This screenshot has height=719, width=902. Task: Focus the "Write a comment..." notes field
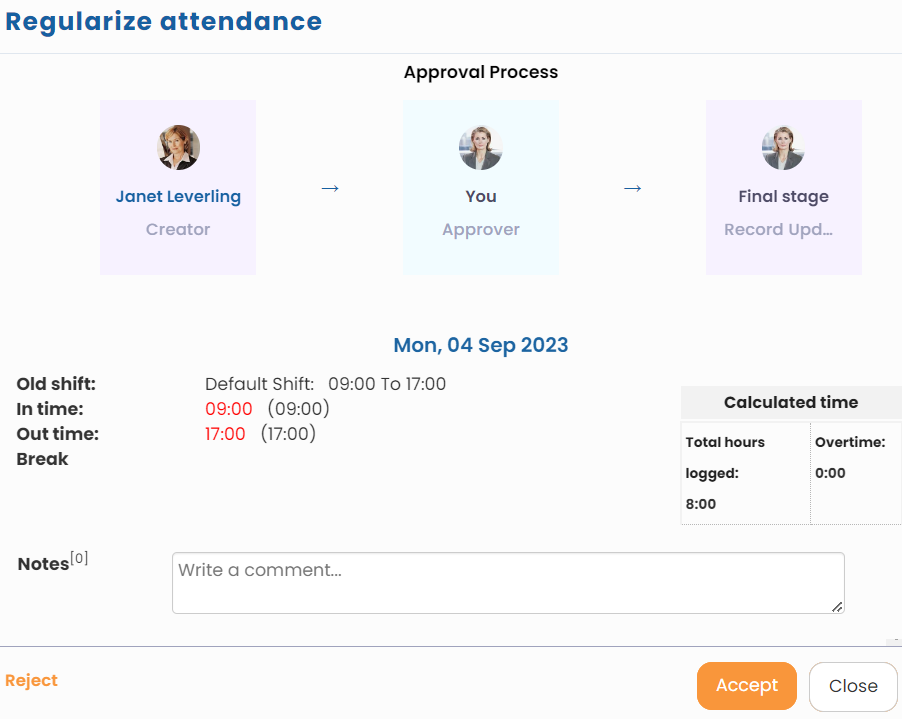click(x=507, y=582)
